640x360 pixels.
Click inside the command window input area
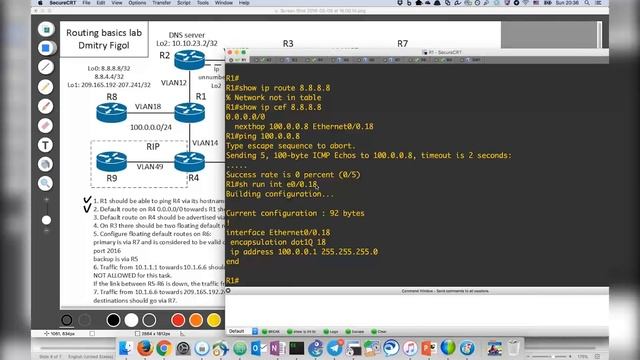click(x=416, y=310)
